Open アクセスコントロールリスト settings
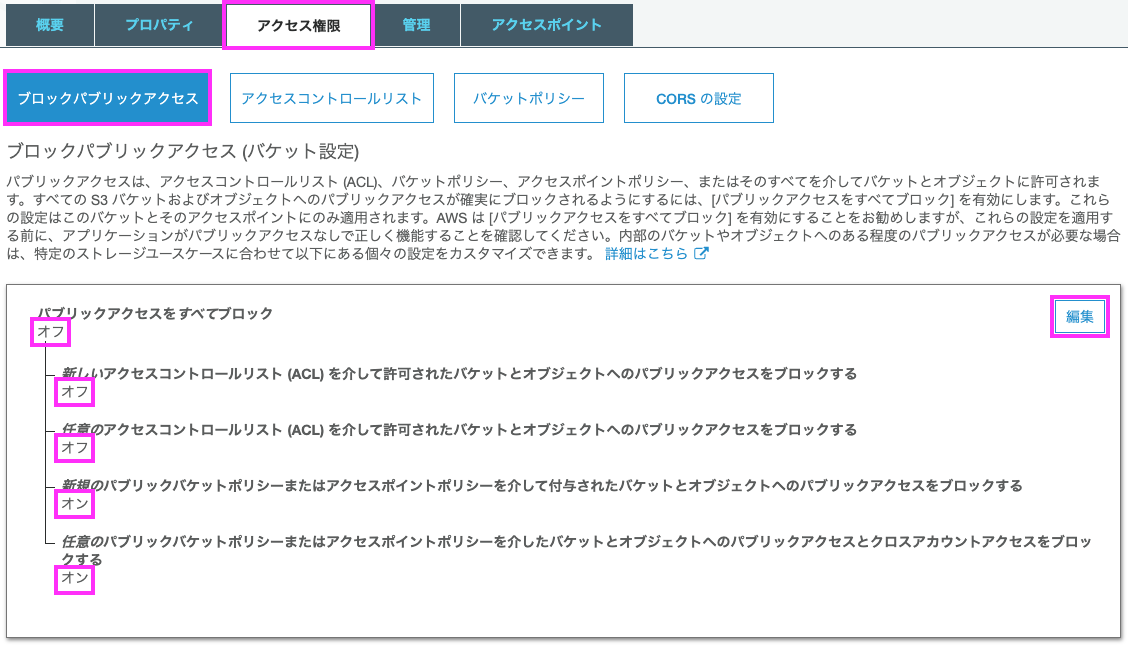This screenshot has width=1128, height=645. pos(331,97)
